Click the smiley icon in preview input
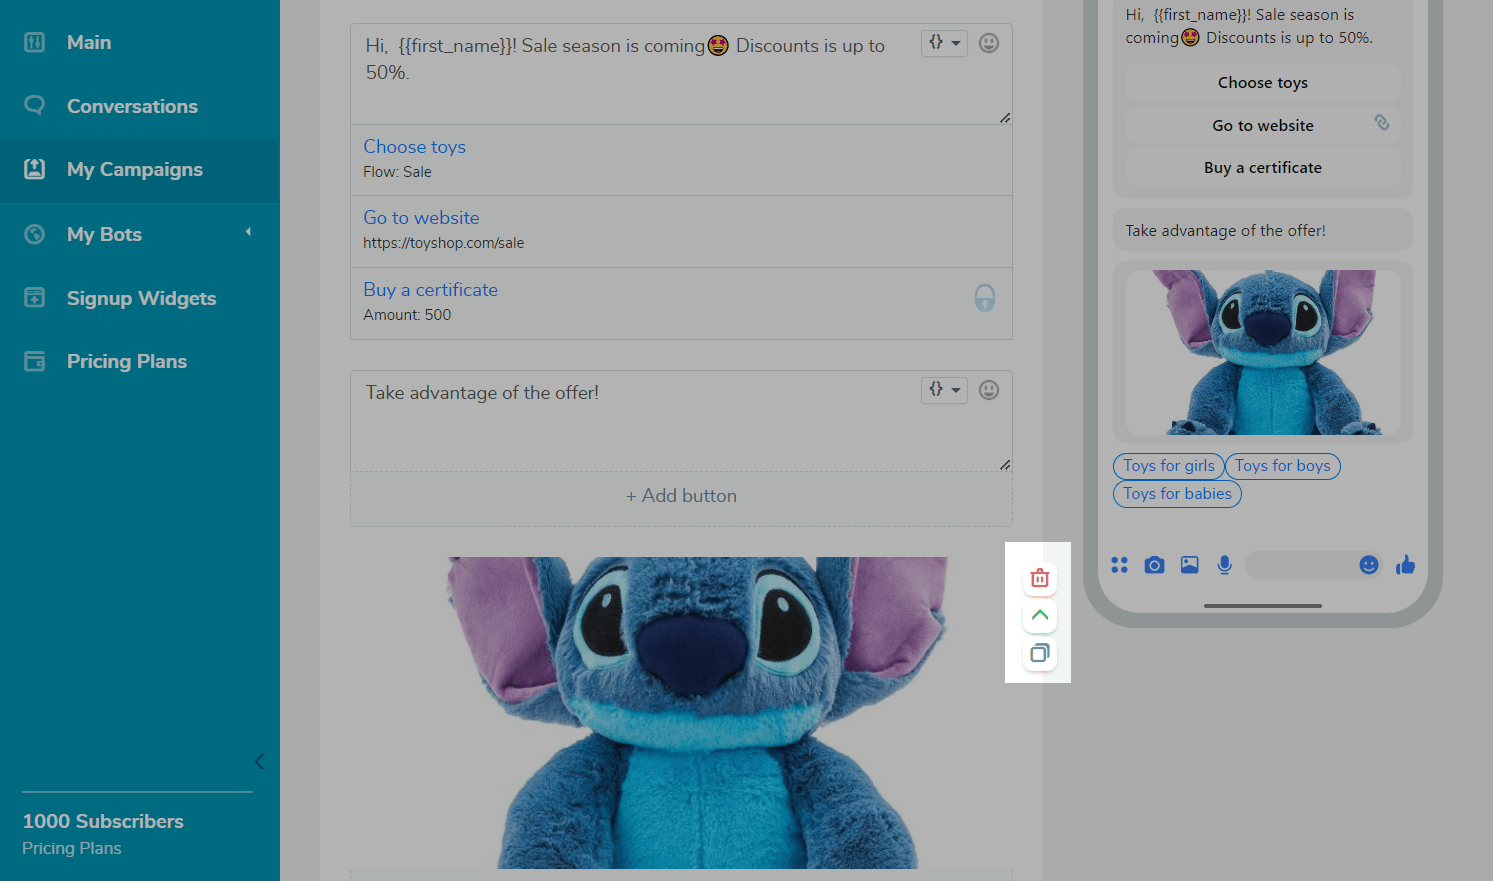 (x=1369, y=565)
